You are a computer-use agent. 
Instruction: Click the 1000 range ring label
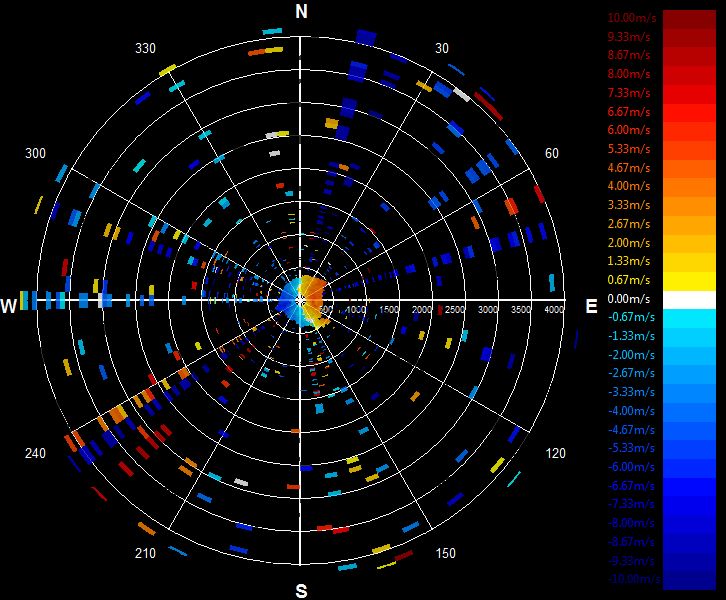pyautogui.click(x=356, y=310)
